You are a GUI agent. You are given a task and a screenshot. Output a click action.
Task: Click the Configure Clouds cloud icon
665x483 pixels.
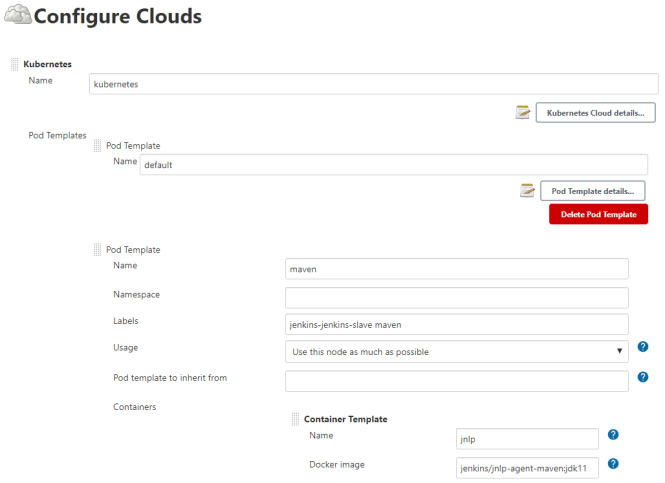(17, 14)
